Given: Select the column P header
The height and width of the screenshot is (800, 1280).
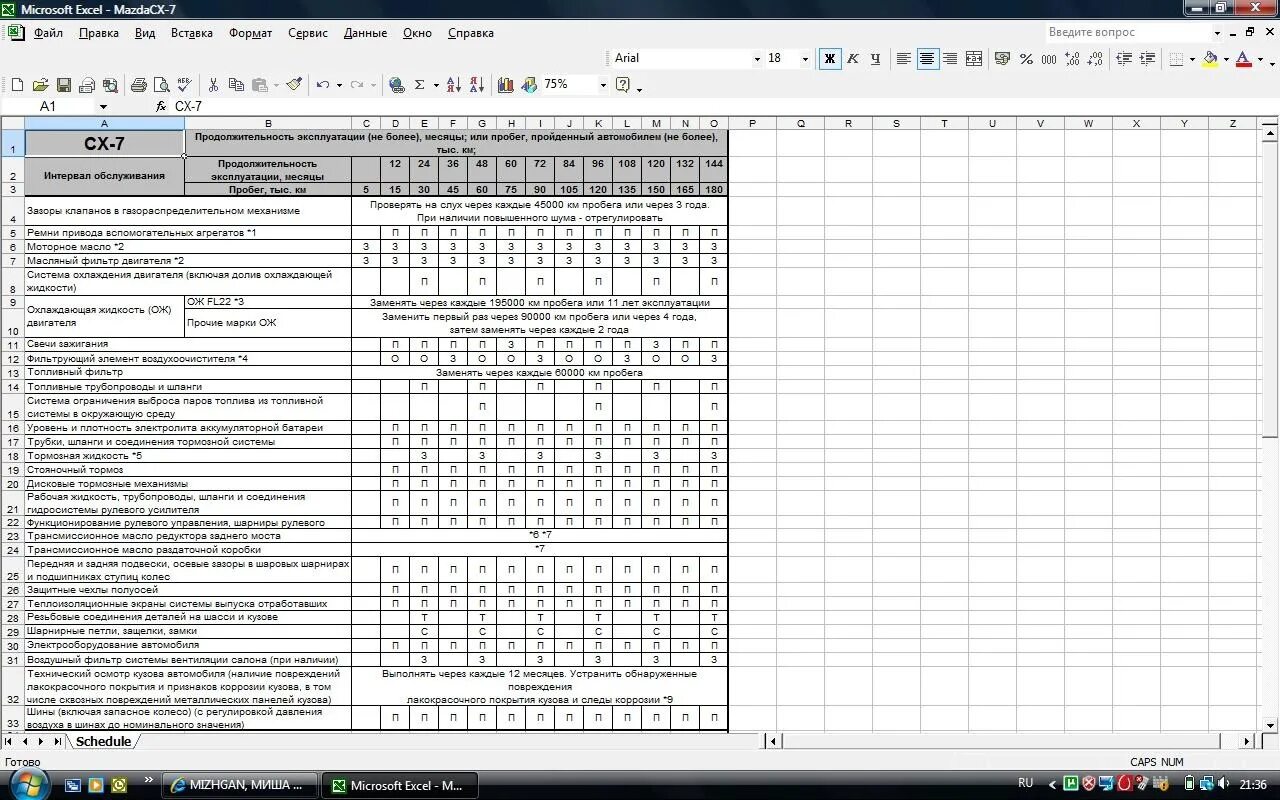Looking at the screenshot, I should point(752,124).
